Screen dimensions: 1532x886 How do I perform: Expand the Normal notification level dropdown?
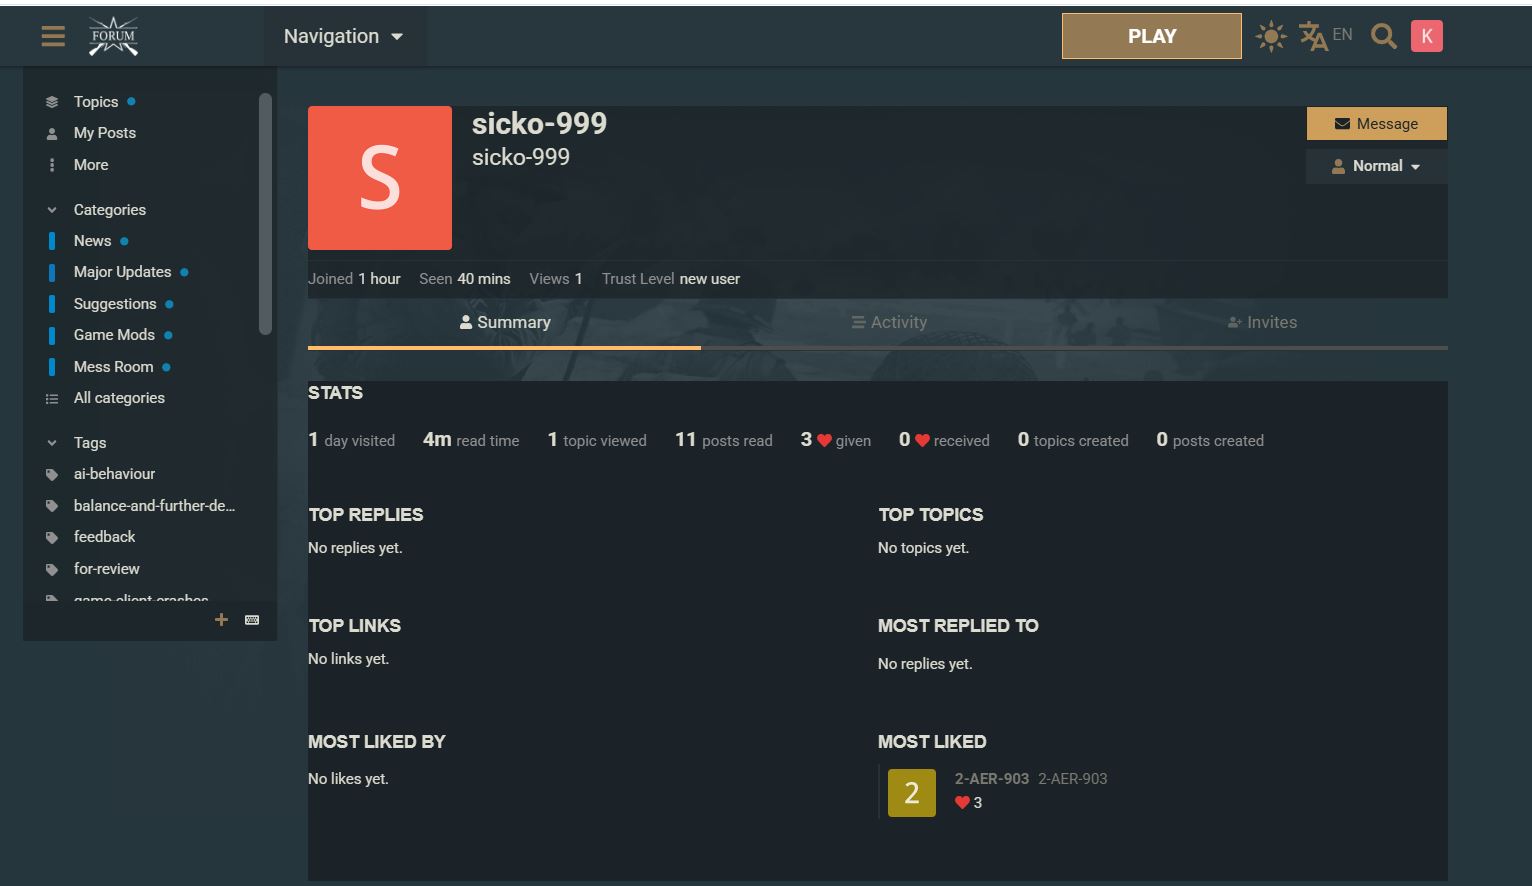(1376, 166)
